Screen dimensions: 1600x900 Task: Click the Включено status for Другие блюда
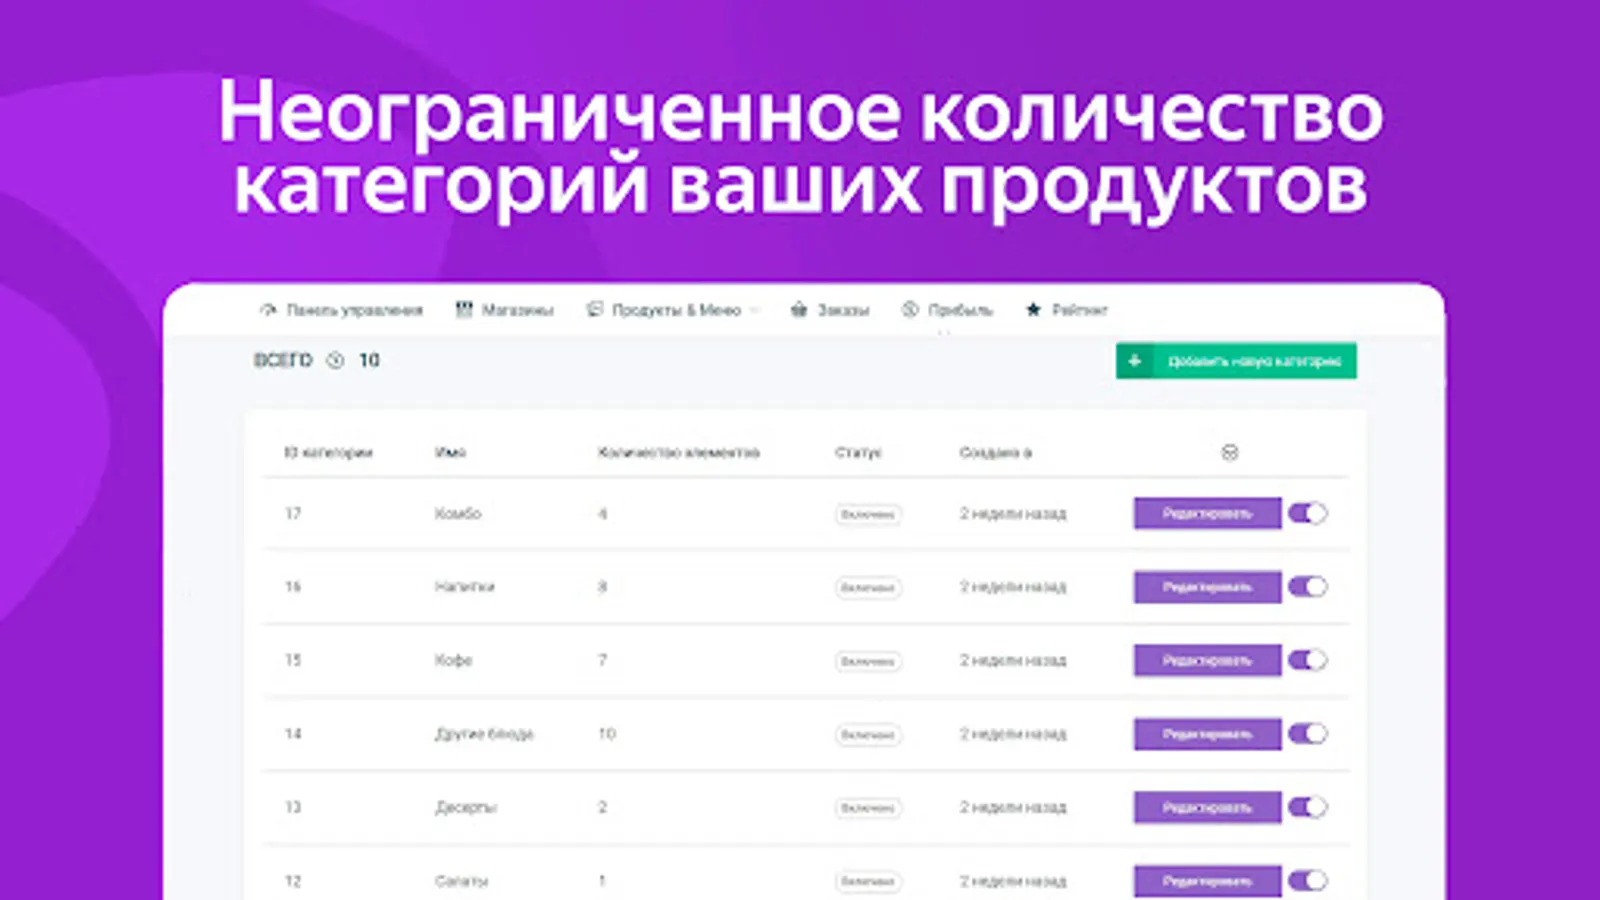[868, 735]
